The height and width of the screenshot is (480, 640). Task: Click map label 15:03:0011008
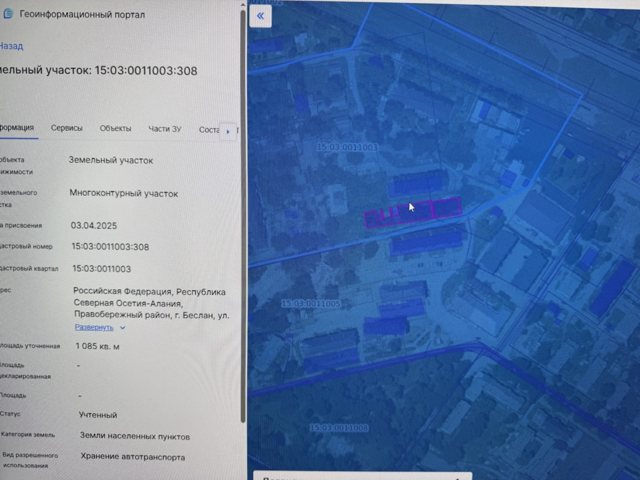tap(339, 428)
